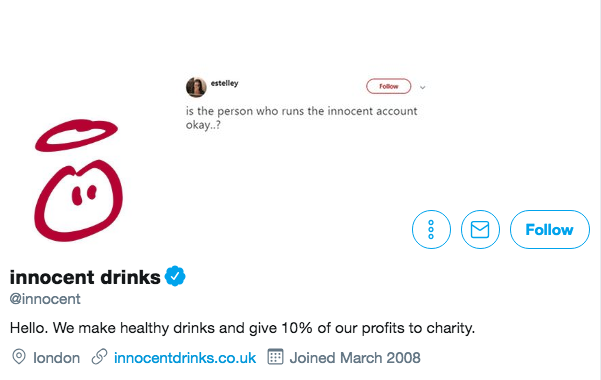The image size is (601, 380).
Task: Click the blue verified badge checkmark
Action: point(175,276)
